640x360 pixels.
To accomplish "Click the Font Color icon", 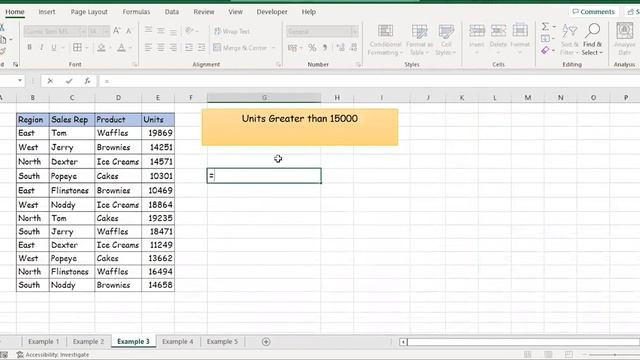I will point(121,47).
